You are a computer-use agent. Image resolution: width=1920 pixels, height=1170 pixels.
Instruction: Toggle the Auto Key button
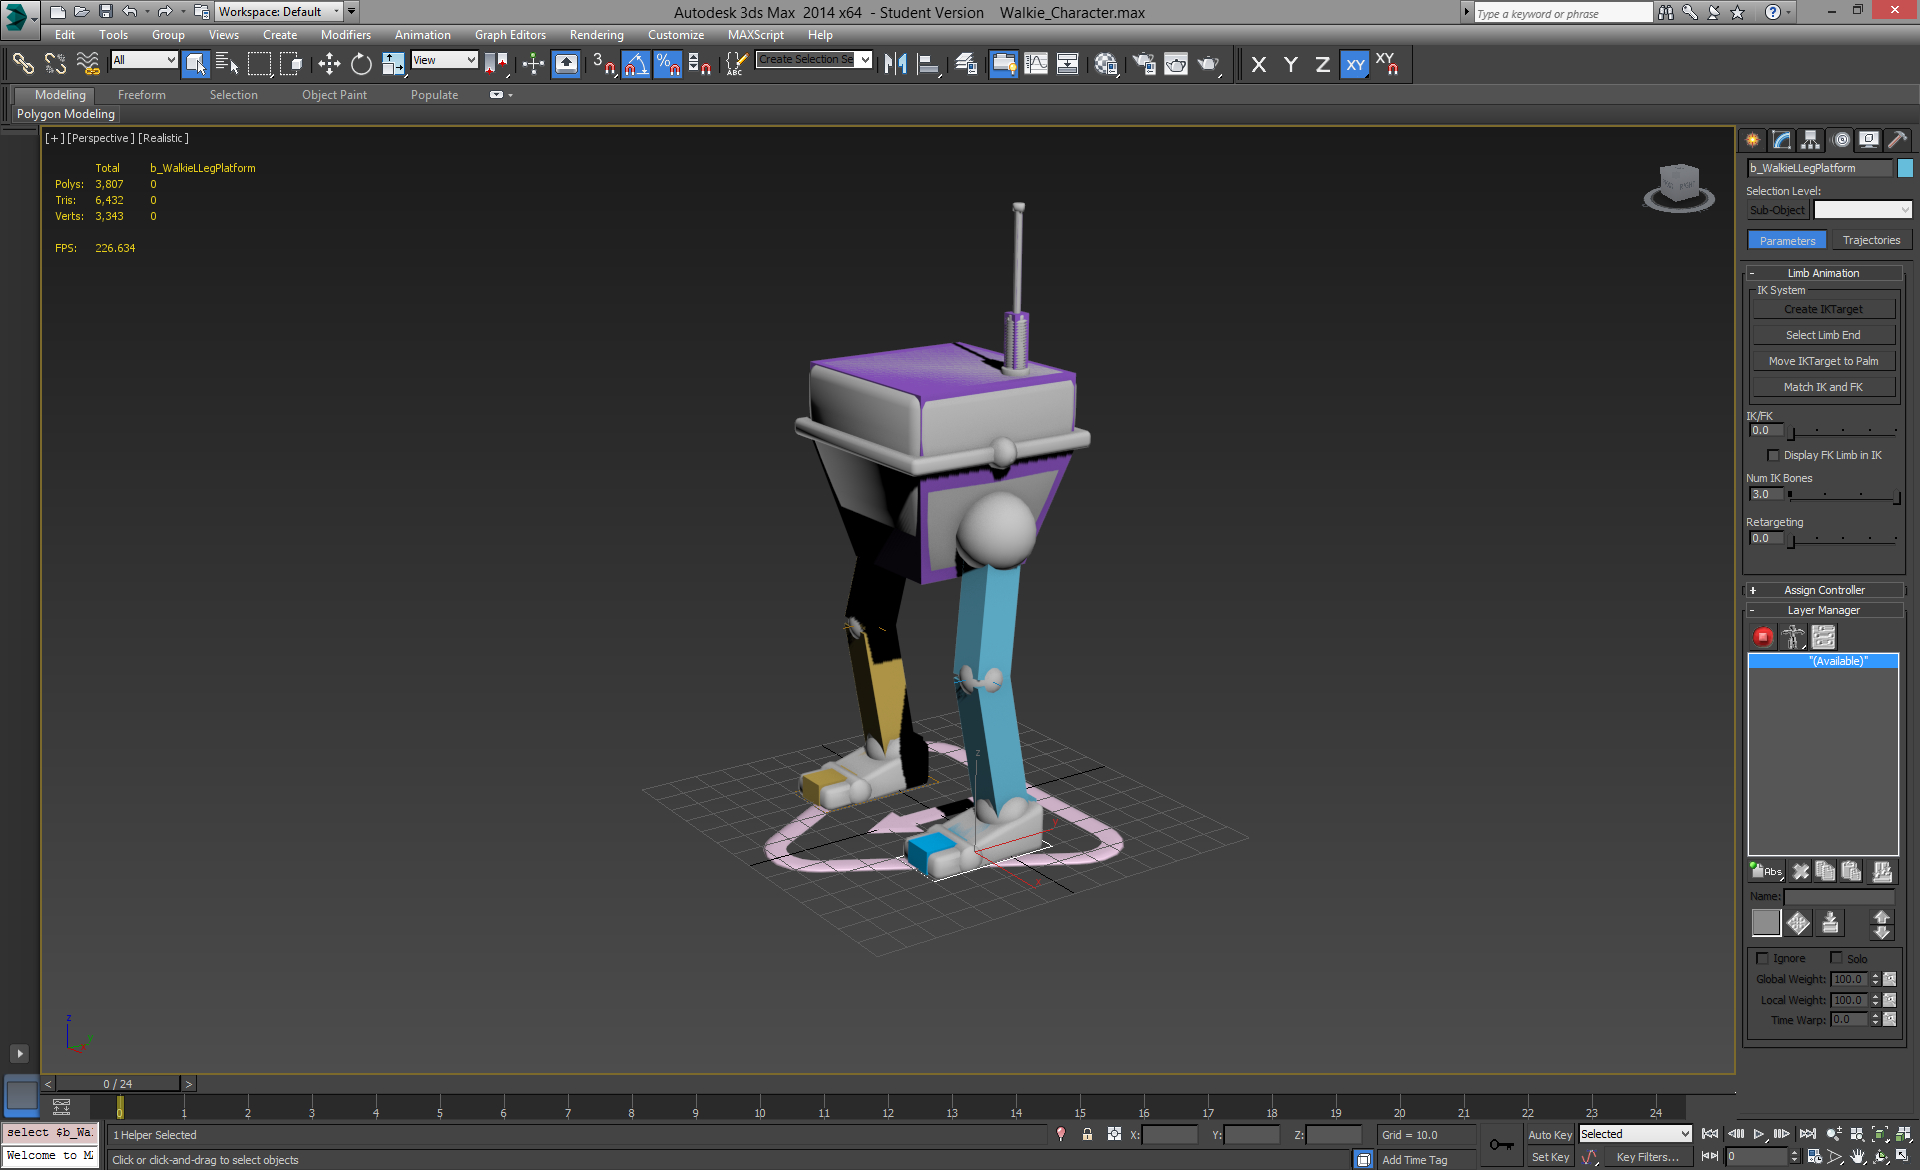1549,1135
